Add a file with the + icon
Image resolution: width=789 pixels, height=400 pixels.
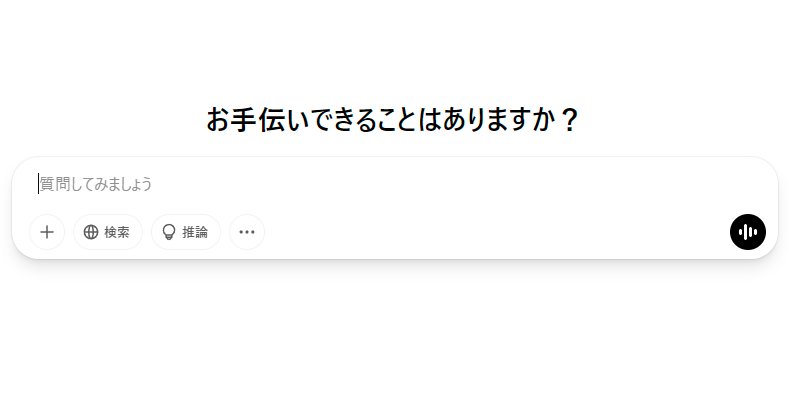(47, 232)
